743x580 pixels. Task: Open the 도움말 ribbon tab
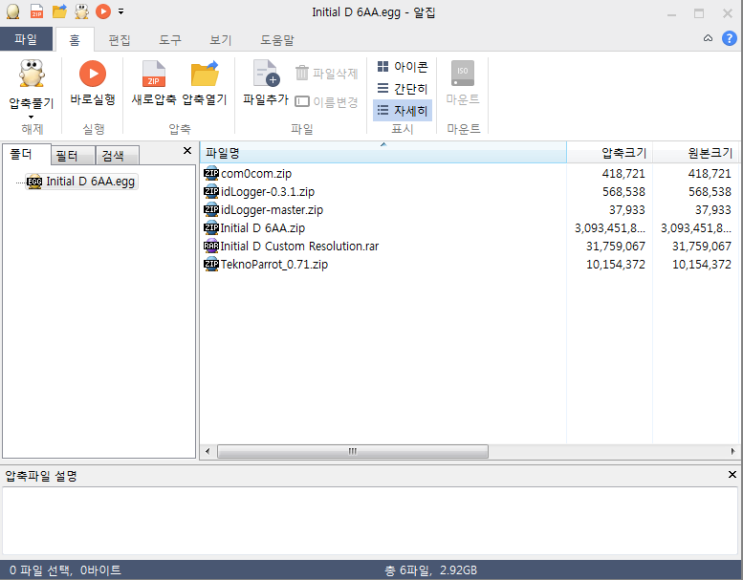tap(277, 40)
